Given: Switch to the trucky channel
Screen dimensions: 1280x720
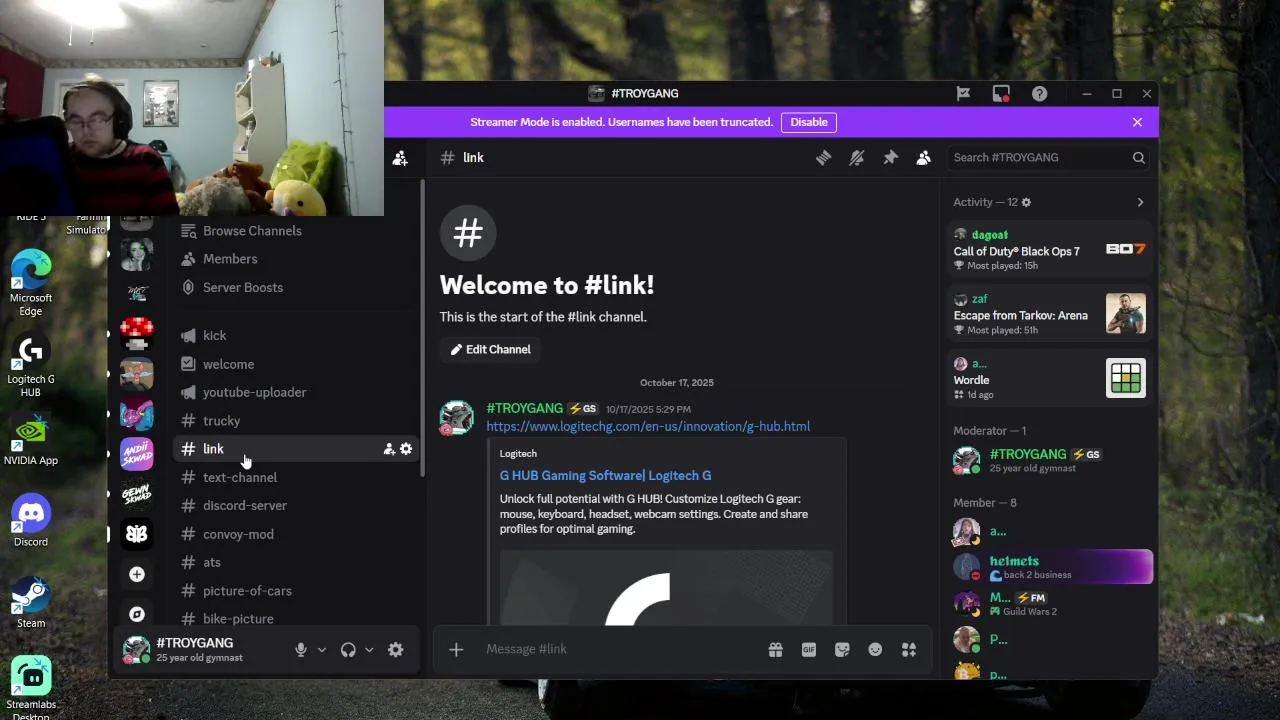Looking at the screenshot, I should [296, 421].
